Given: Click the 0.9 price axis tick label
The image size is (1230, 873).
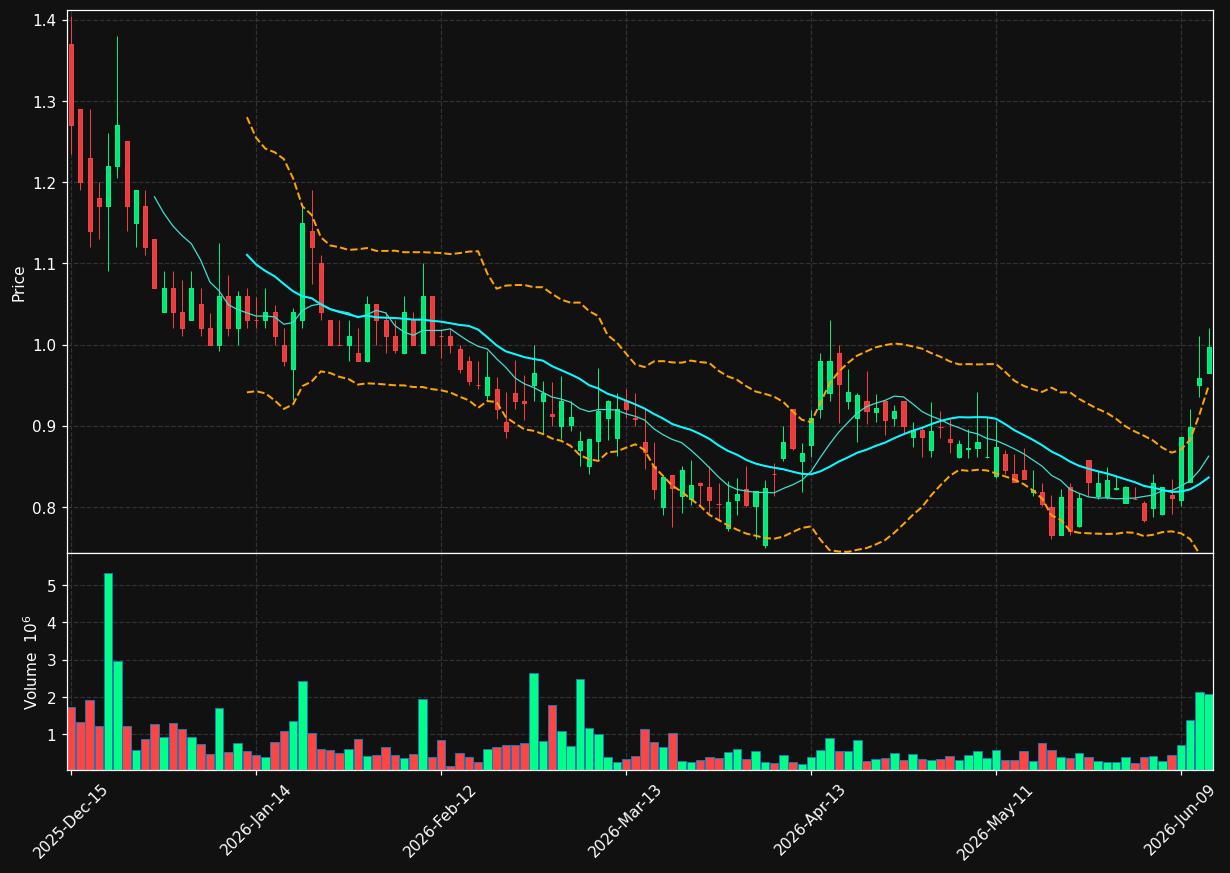Looking at the screenshot, I should coord(45,427).
